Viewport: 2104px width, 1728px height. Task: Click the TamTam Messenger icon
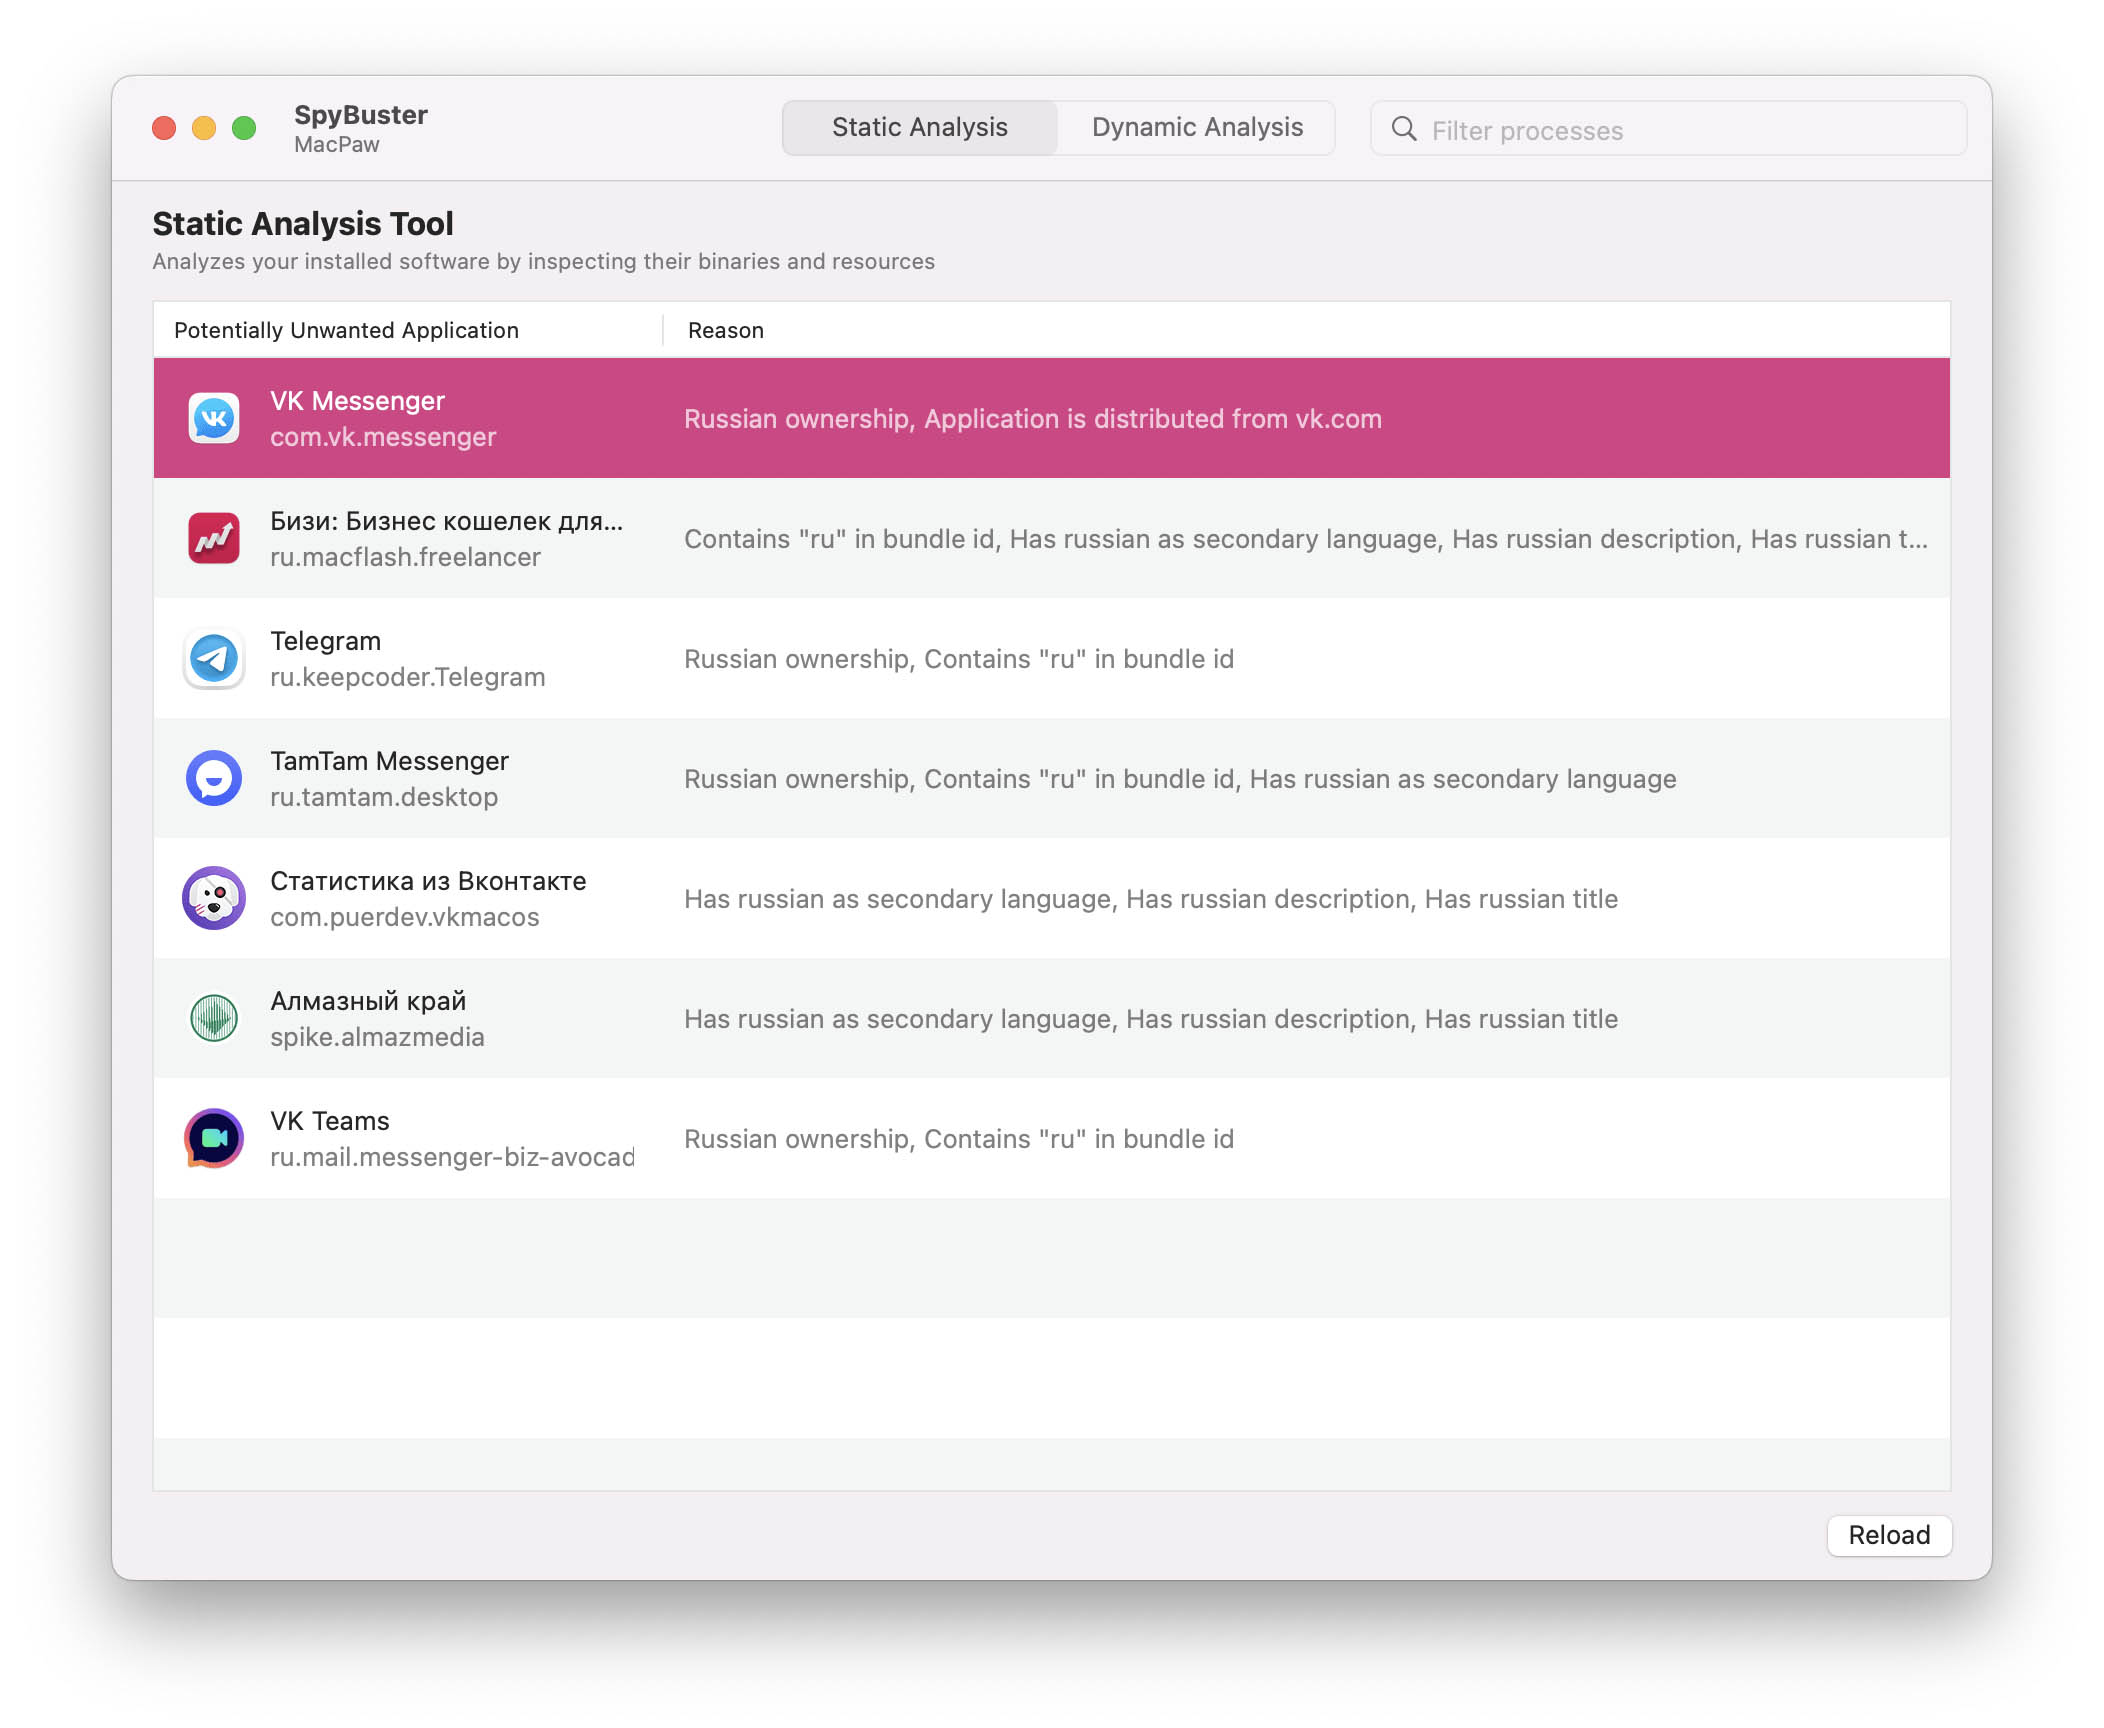pyautogui.click(x=213, y=778)
